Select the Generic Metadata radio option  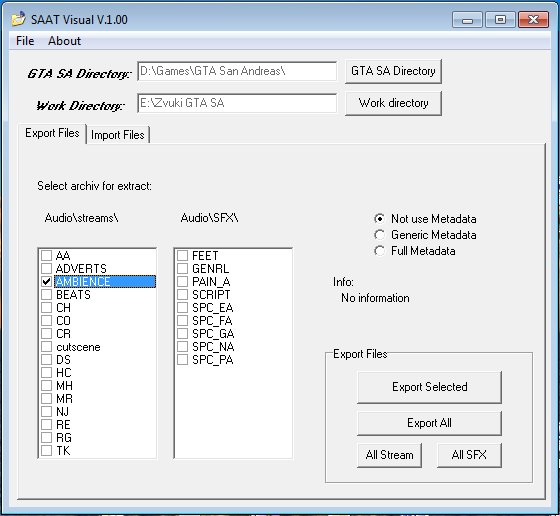coord(379,235)
